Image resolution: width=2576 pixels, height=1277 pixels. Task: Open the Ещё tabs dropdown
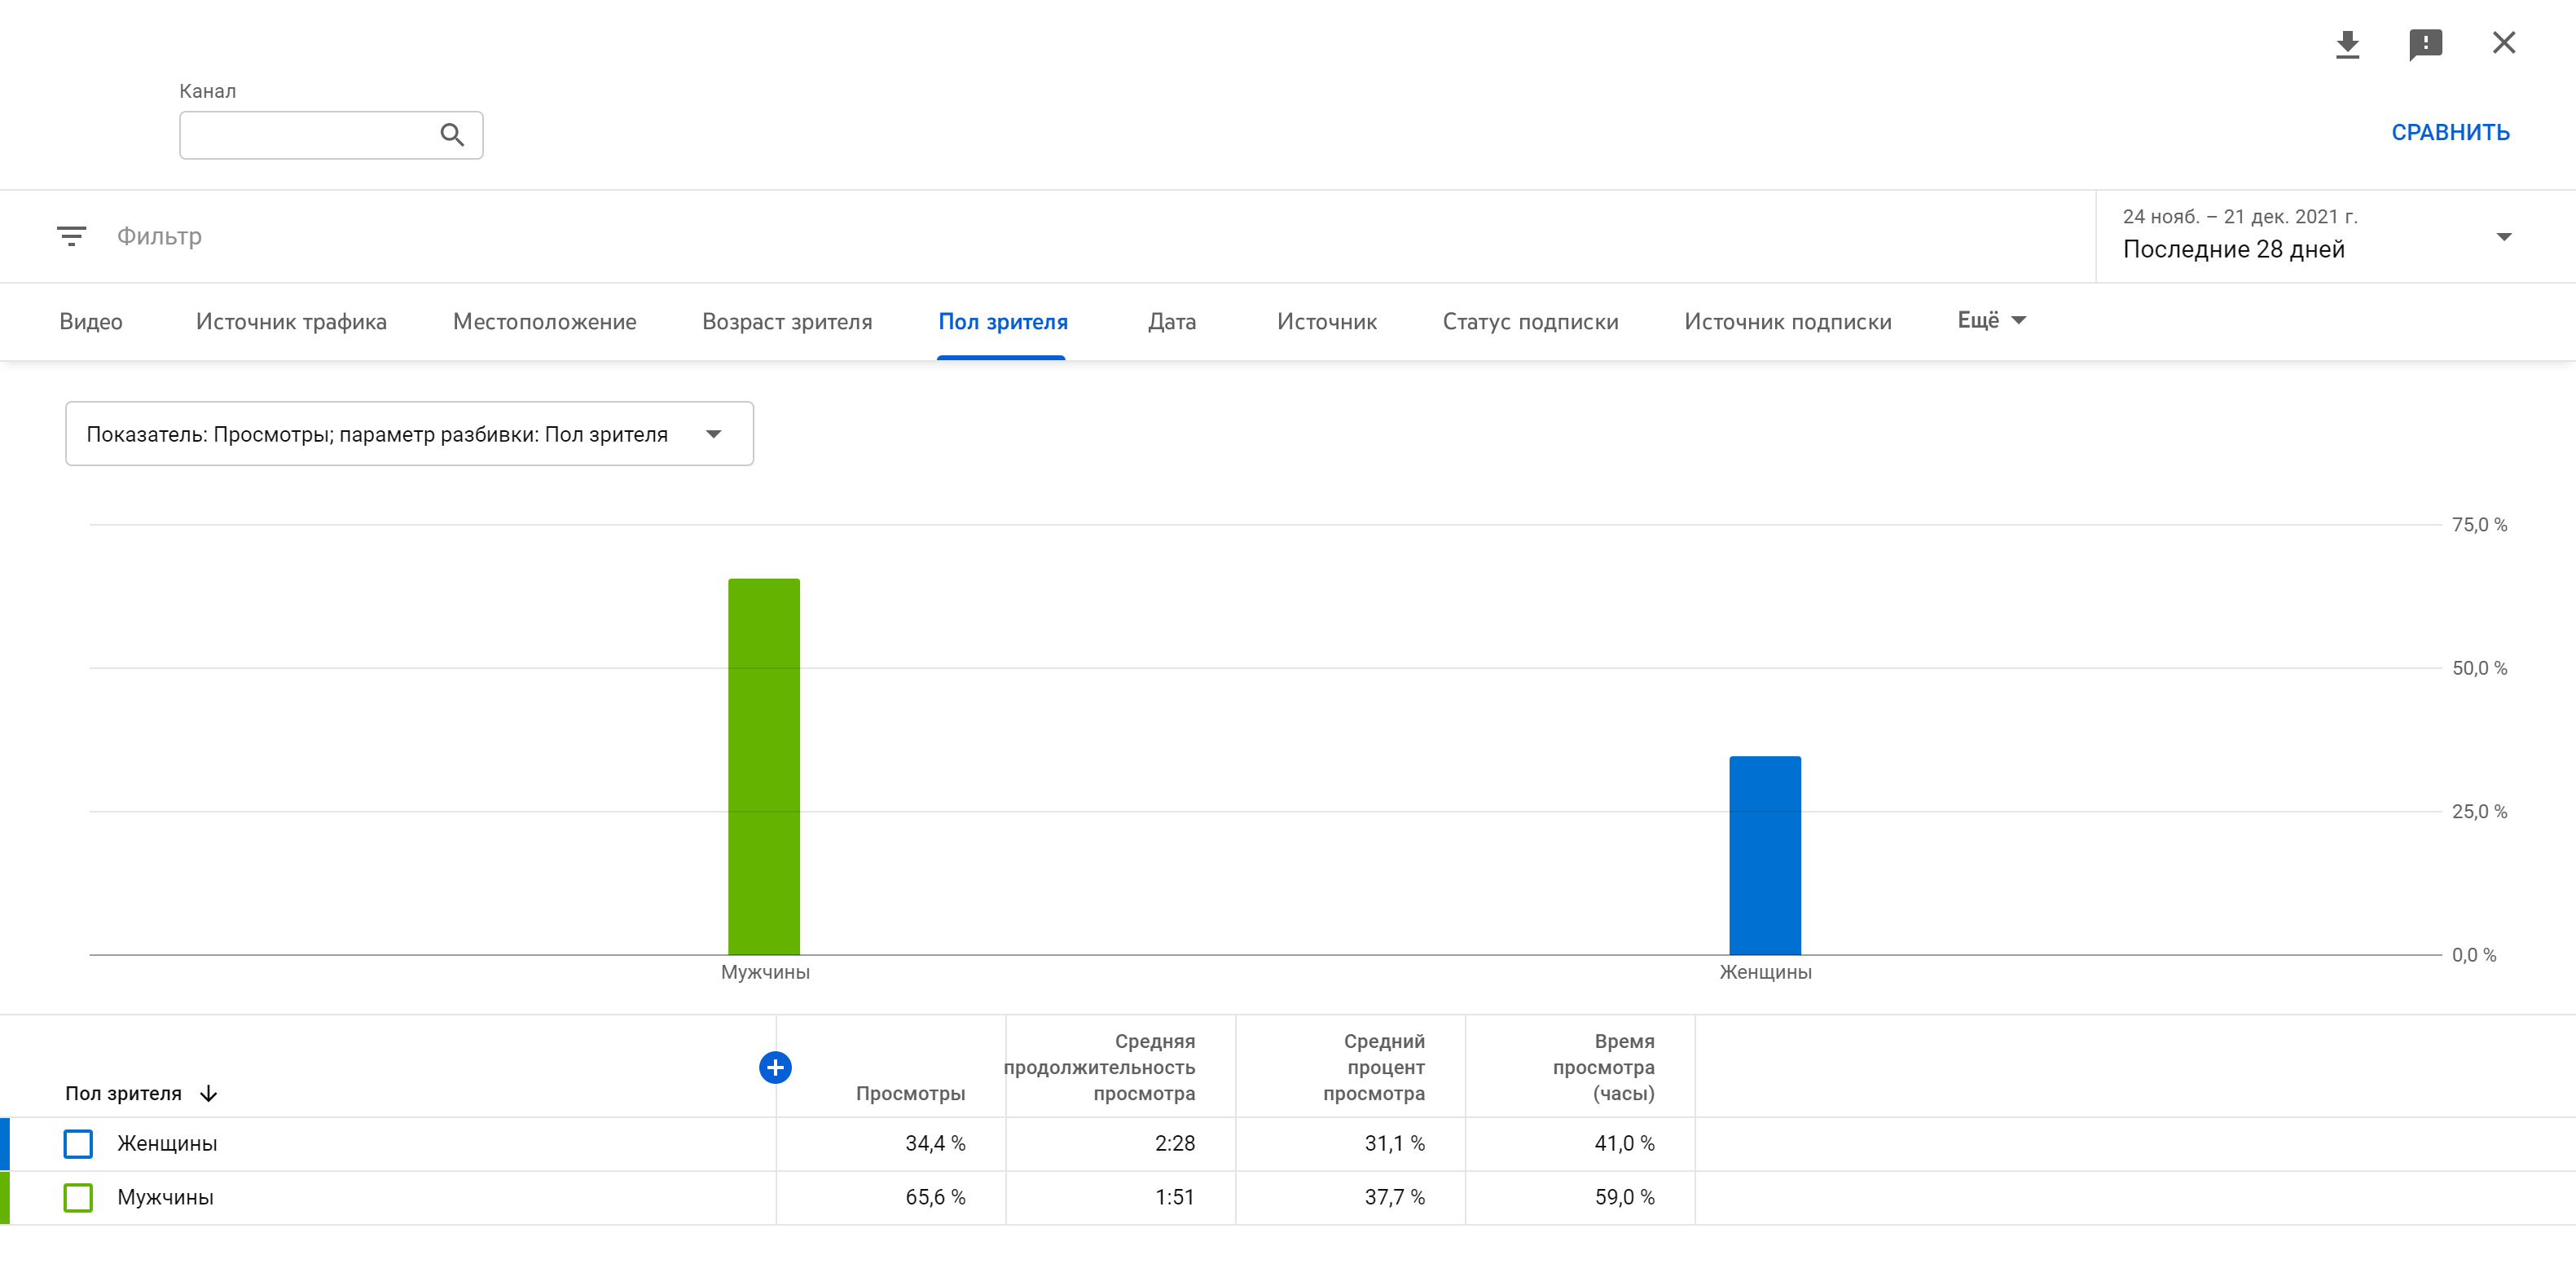click(1991, 320)
